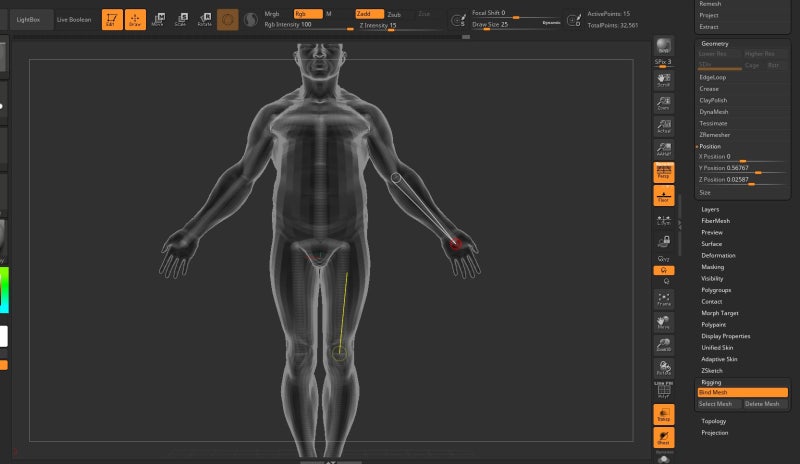Toggle Transp transparency mode
Screen dimensions: 800x464
coord(663,414)
